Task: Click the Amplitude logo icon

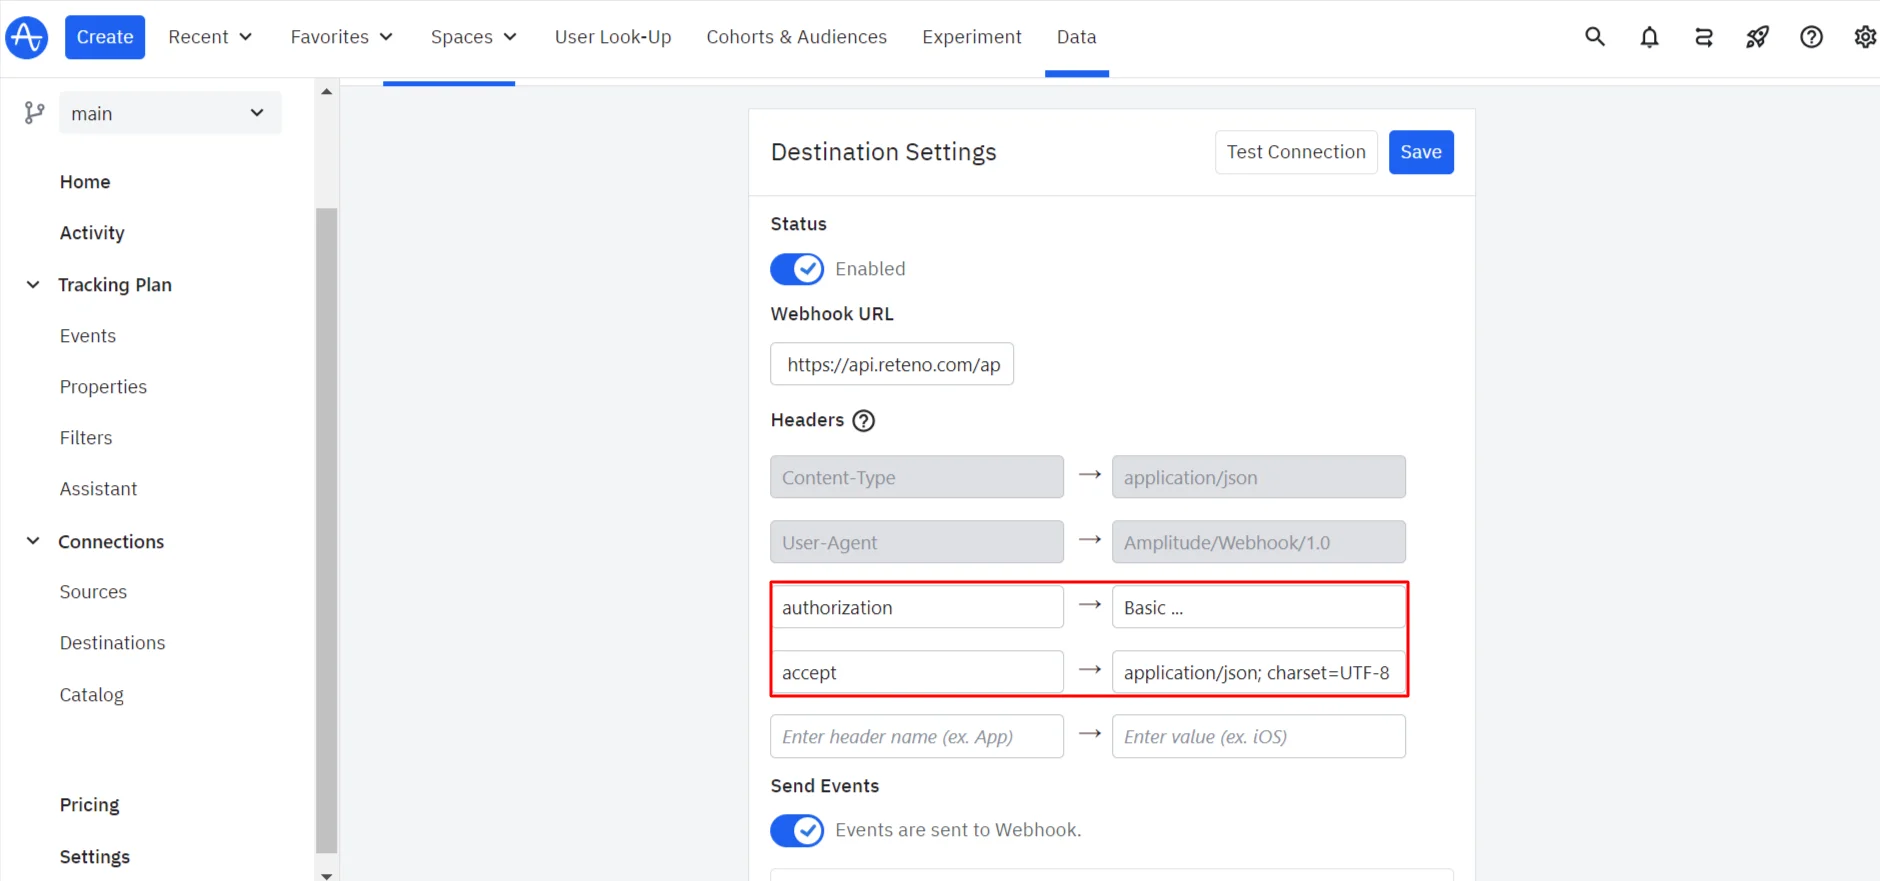Action: [x=27, y=38]
